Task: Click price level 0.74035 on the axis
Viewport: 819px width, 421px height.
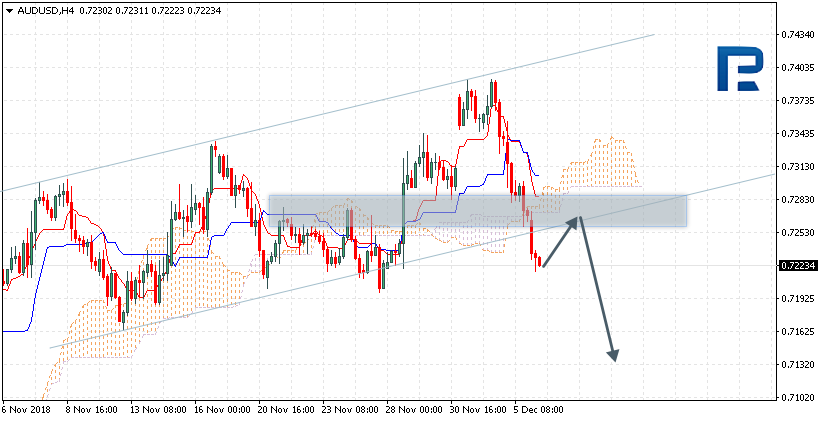Action: tap(798, 68)
